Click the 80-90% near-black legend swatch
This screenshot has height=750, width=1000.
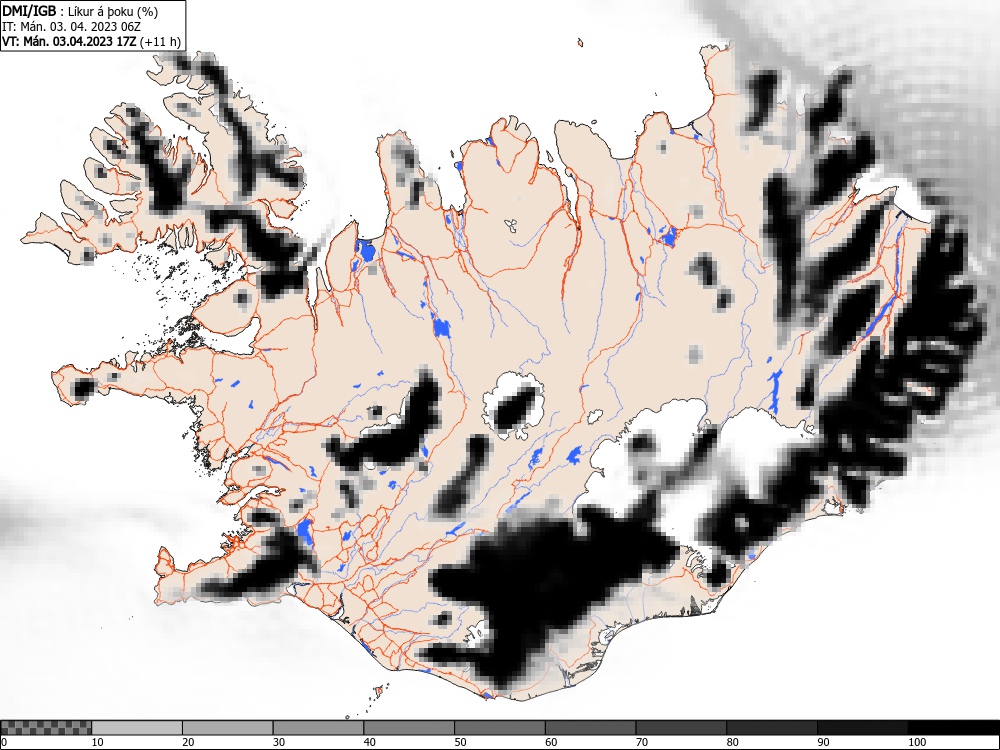(x=772, y=728)
